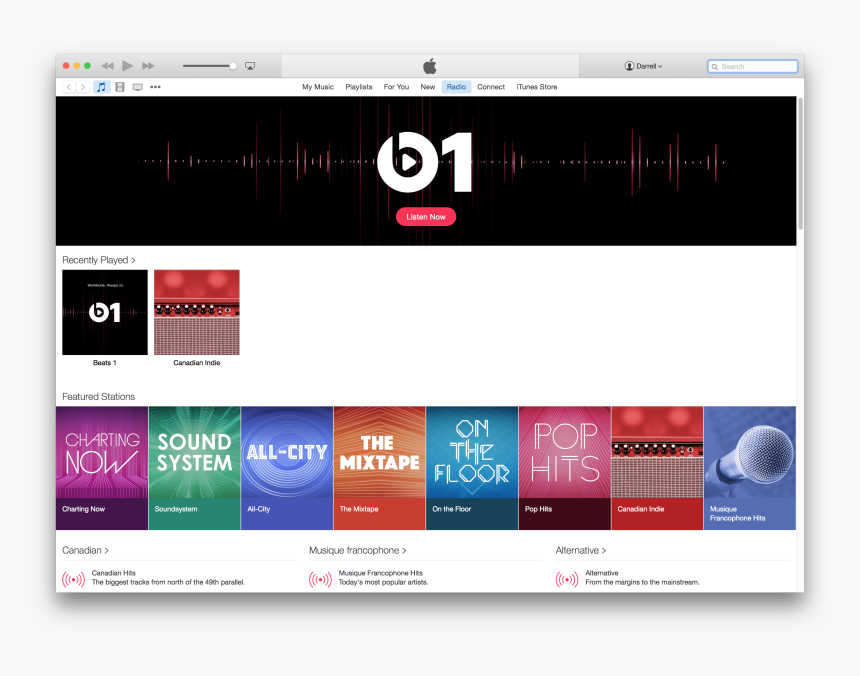
Task: Select the Radio tab
Action: click(x=456, y=87)
